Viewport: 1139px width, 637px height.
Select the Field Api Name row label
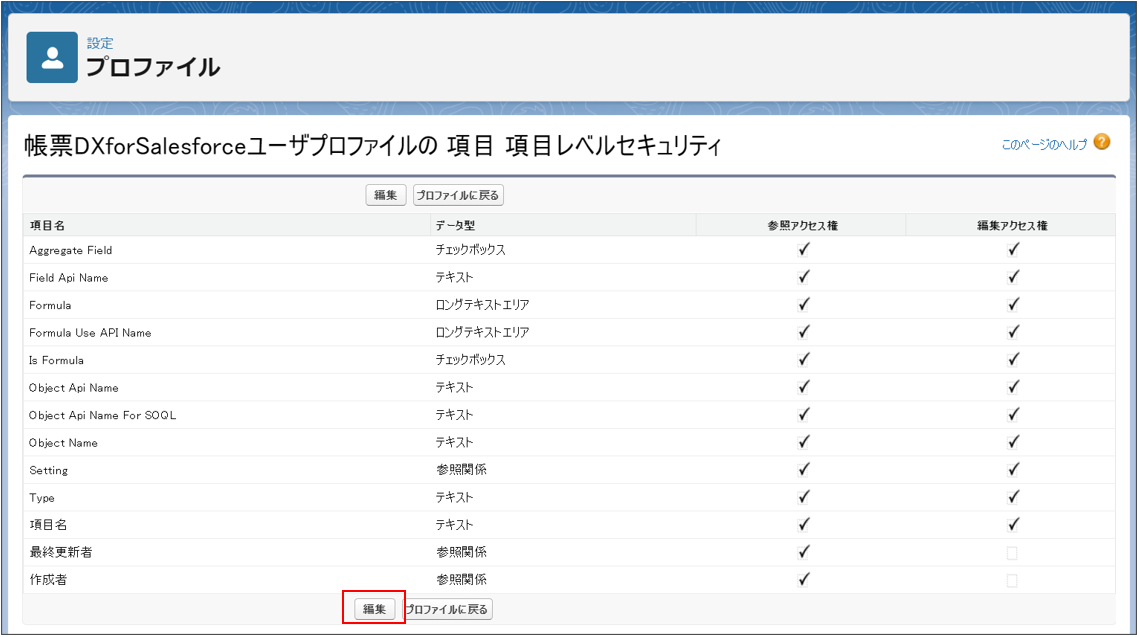[68, 278]
